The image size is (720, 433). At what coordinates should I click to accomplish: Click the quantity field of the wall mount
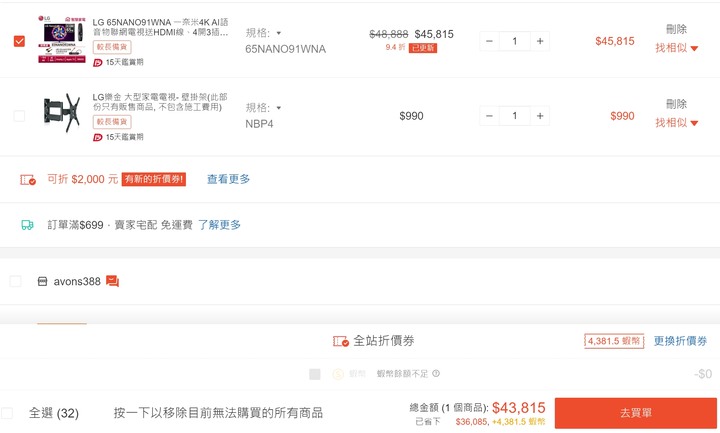tap(515, 116)
